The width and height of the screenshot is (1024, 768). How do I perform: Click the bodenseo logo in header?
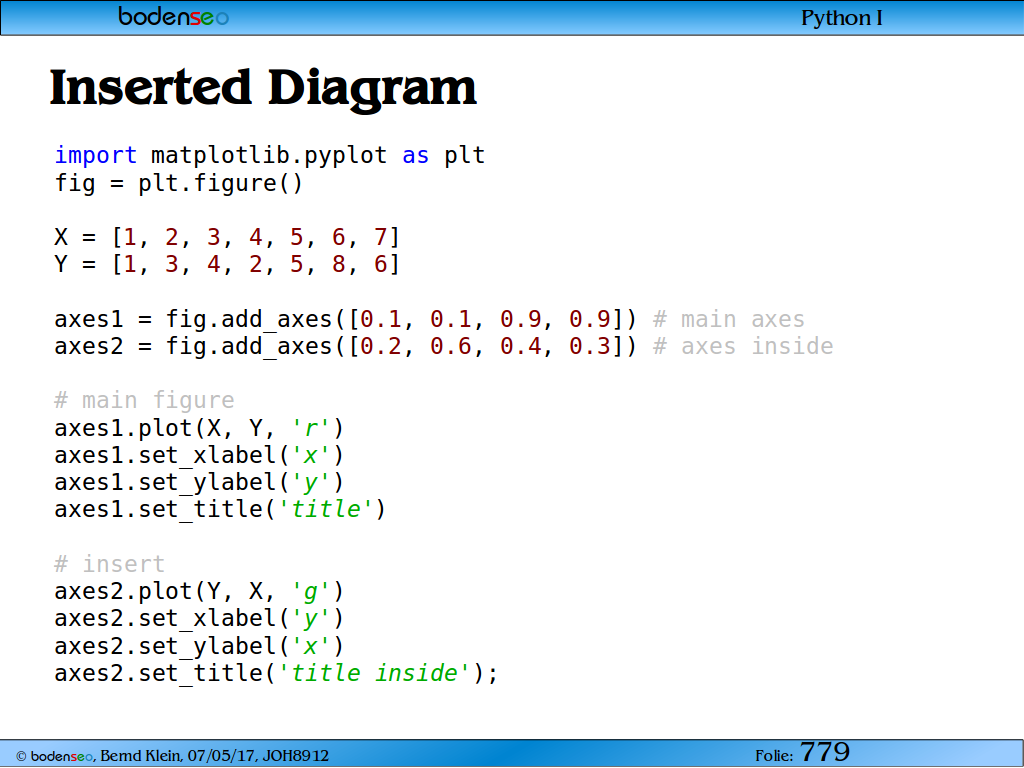point(174,16)
